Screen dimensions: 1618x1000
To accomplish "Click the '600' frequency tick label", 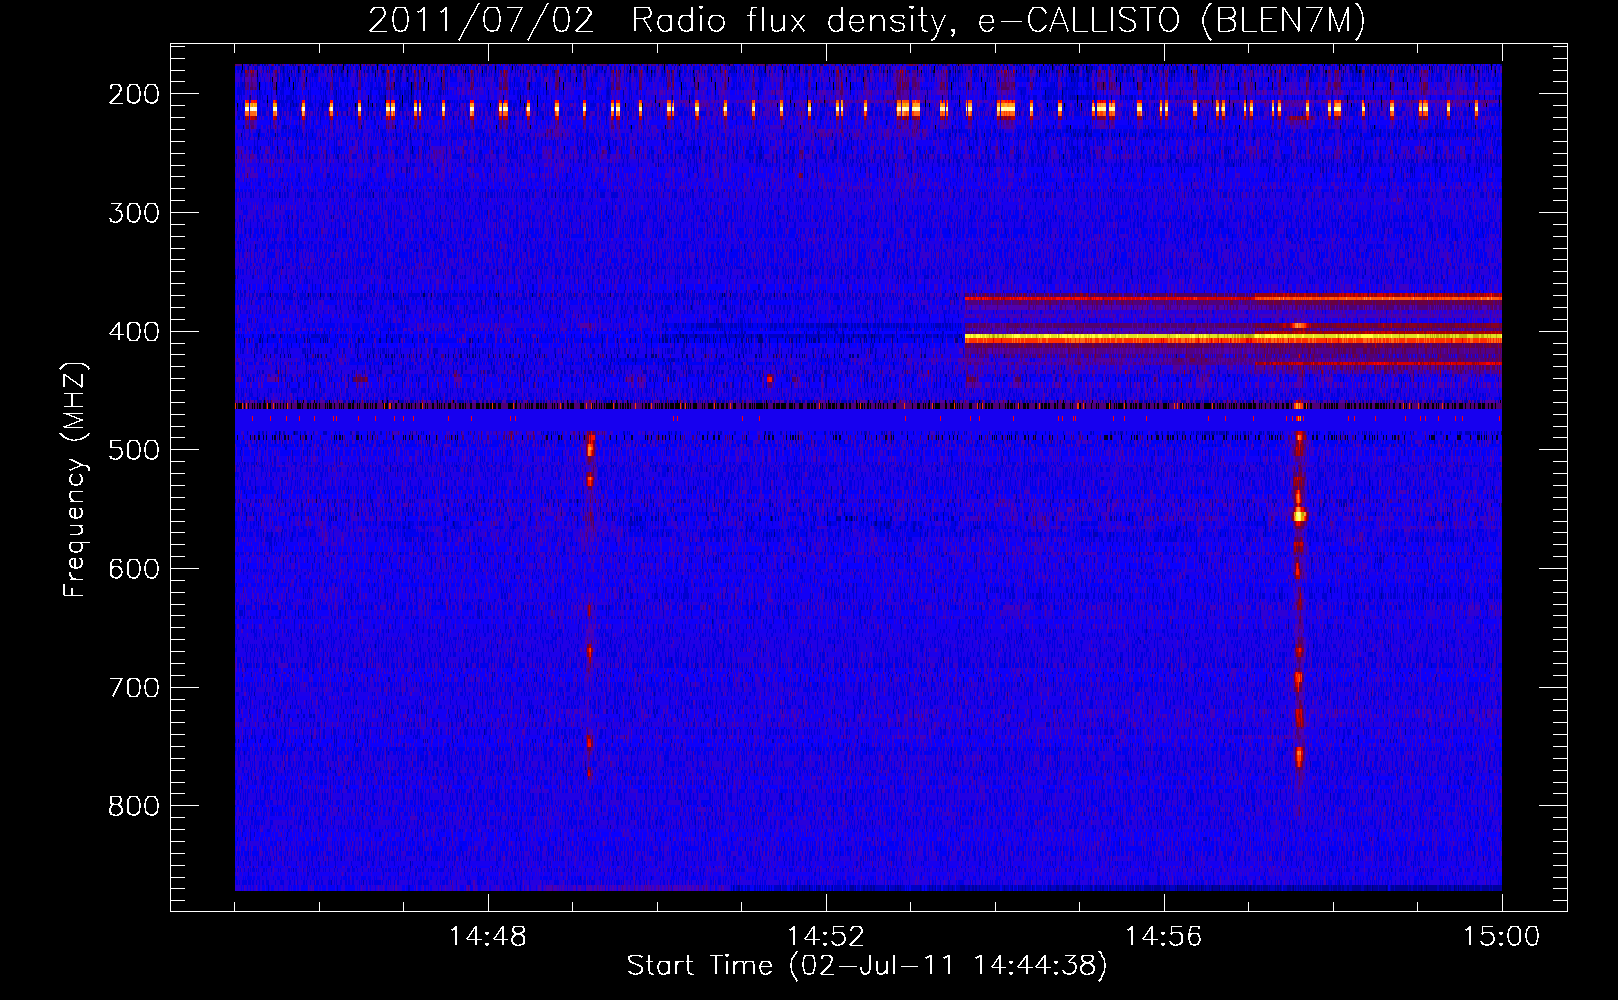I will tap(134, 569).
